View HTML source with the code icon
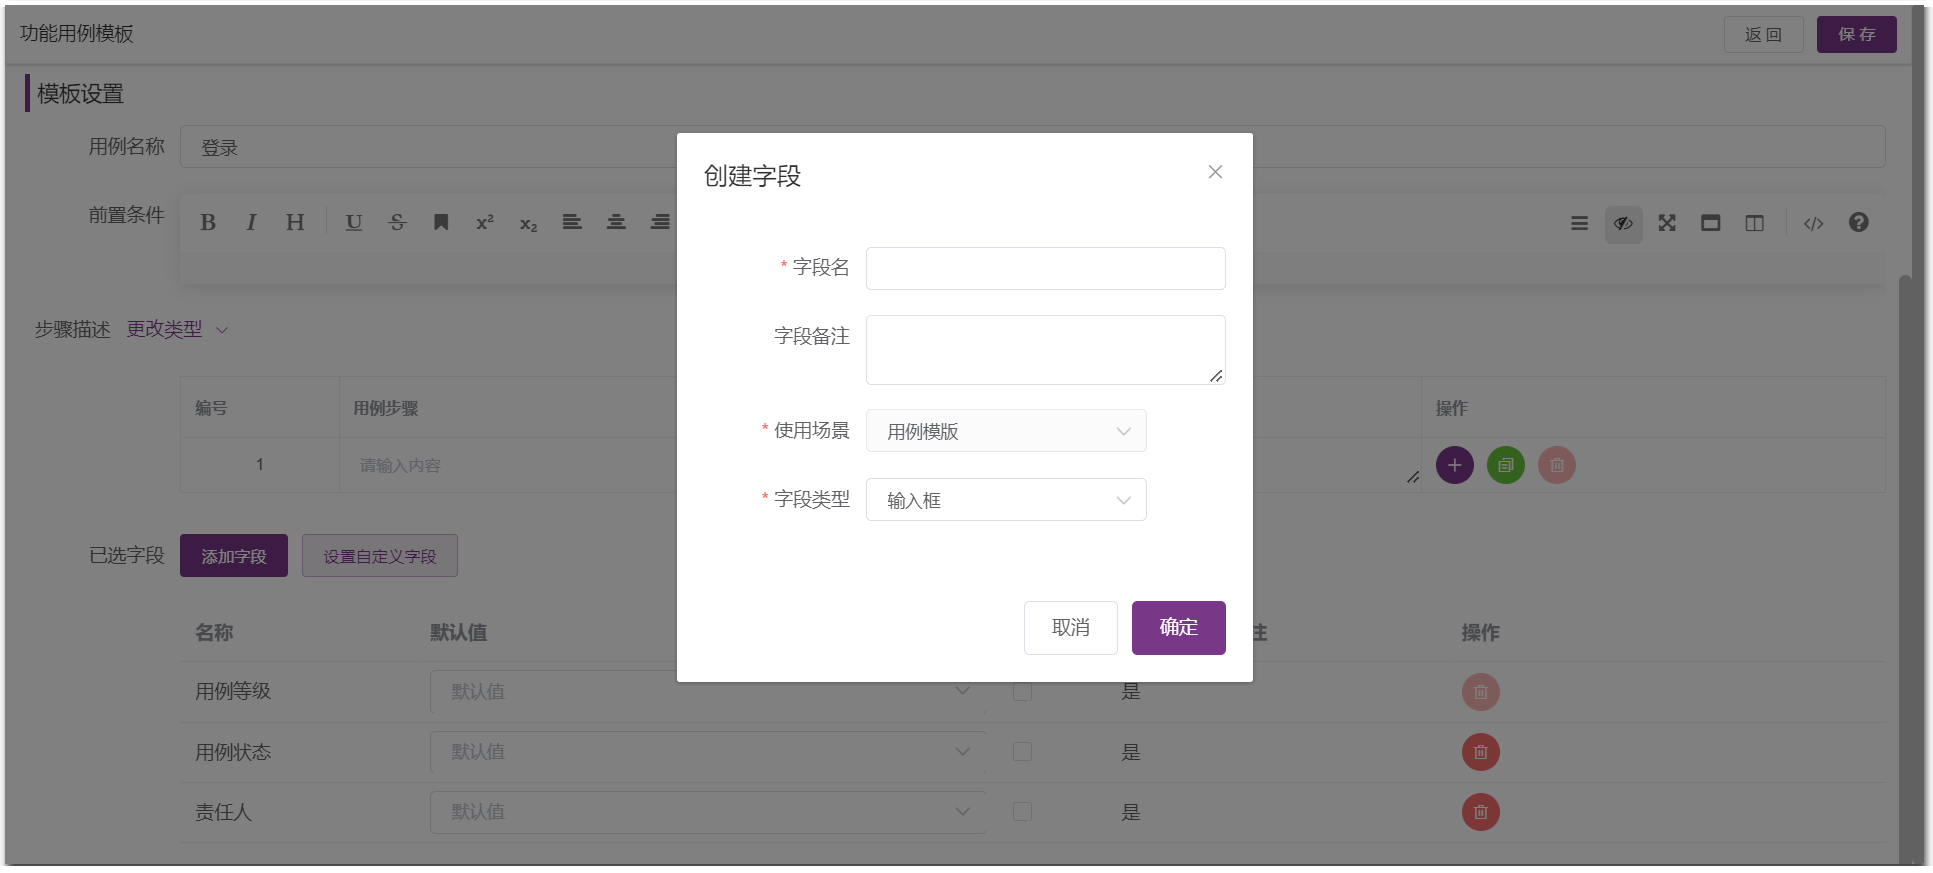1933x873 pixels. click(1814, 223)
